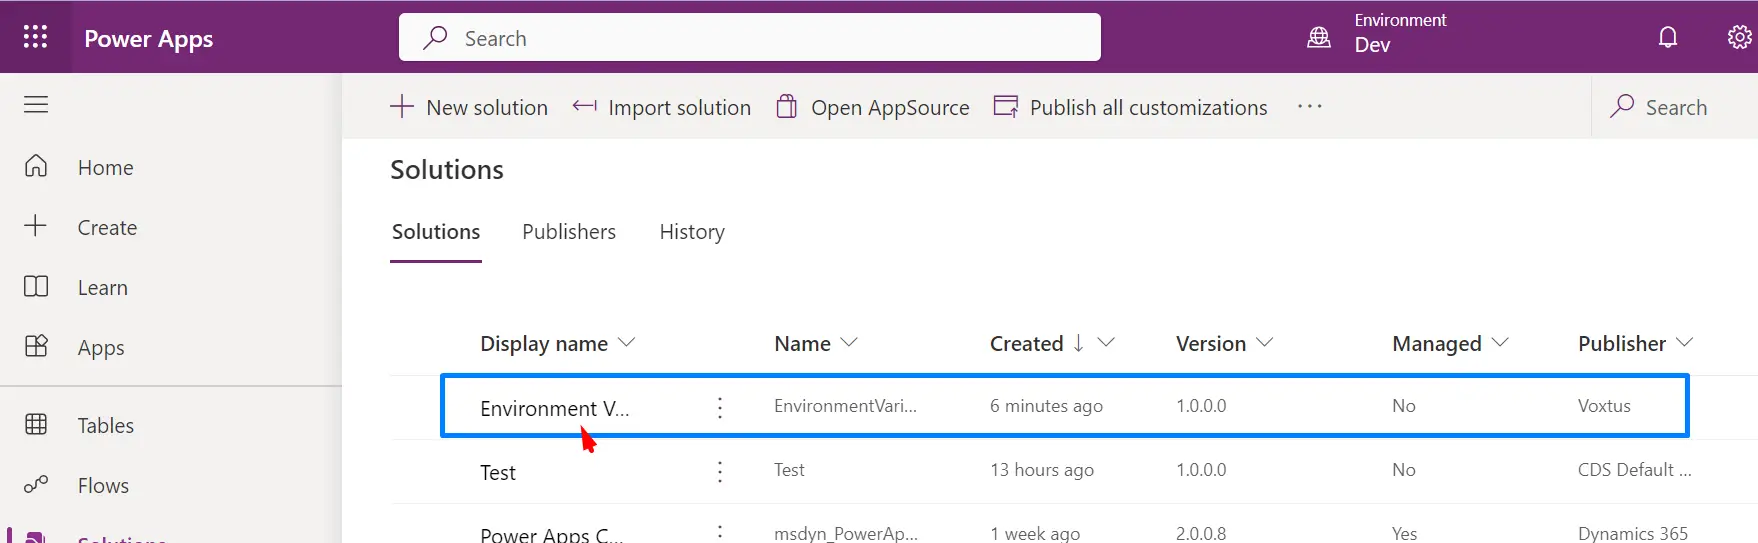Click the command bar Search label

(x=1676, y=108)
